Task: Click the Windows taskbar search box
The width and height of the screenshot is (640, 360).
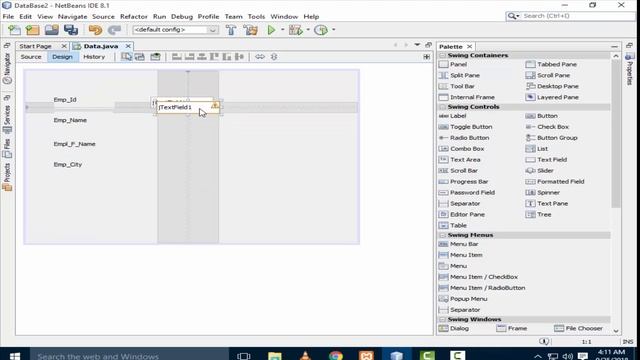Action: pos(129,355)
